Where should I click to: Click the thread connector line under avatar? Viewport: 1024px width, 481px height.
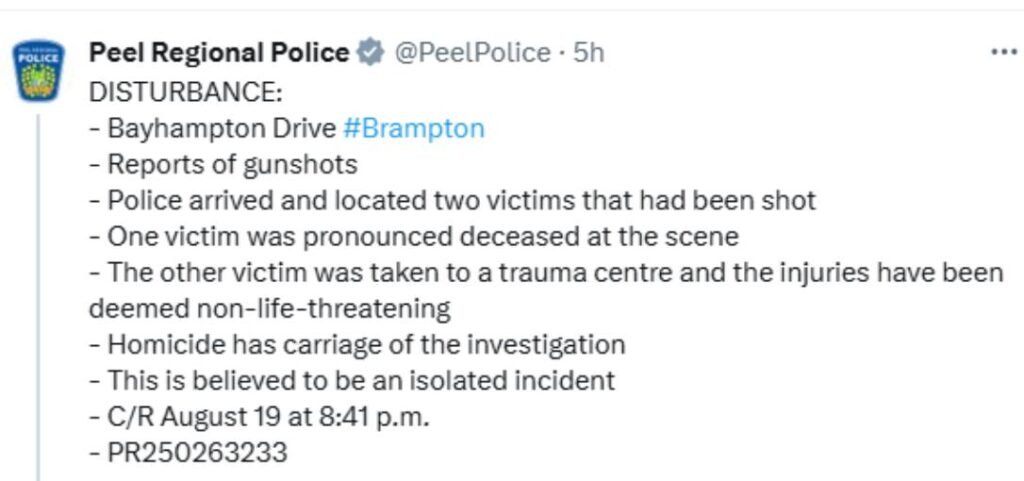click(x=38, y=298)
